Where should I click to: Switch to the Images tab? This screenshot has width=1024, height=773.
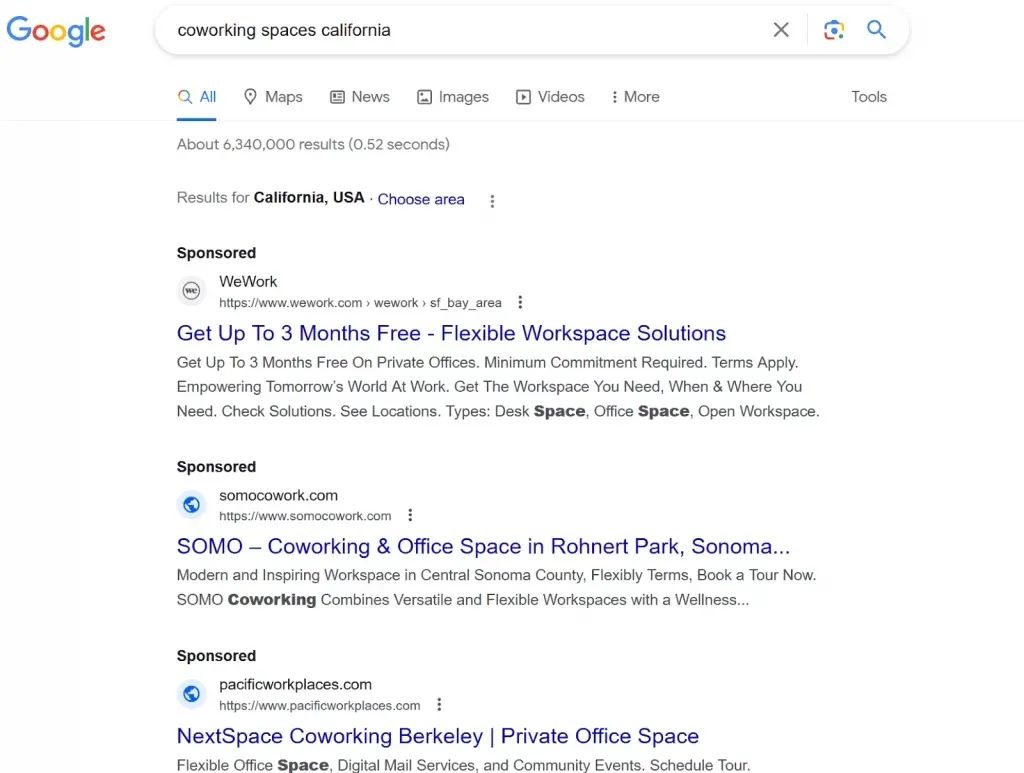pyautogui.click(x=453, y=97)
